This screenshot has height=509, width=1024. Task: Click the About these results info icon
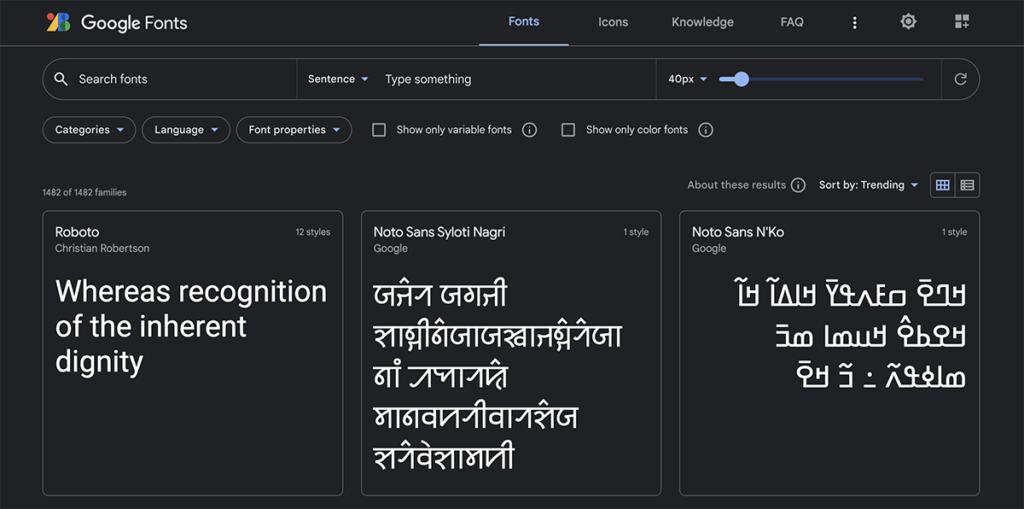pos(798,186)
